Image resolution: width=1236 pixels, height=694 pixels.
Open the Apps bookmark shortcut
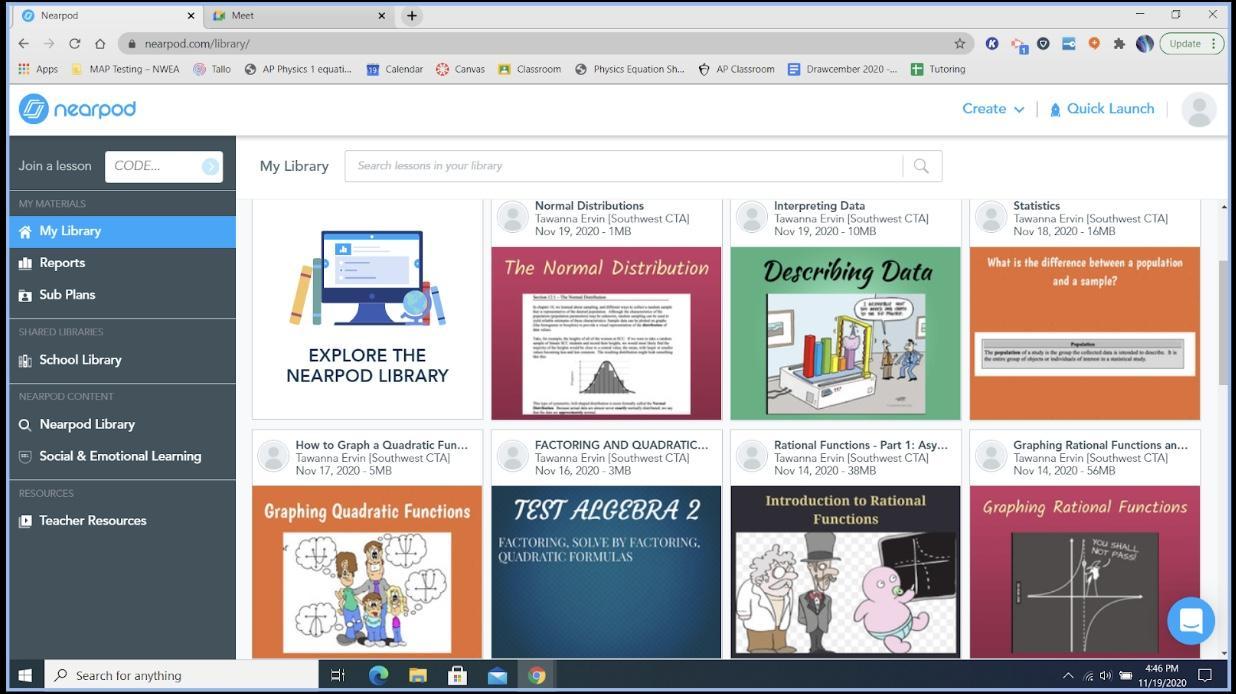click(38, 69)
